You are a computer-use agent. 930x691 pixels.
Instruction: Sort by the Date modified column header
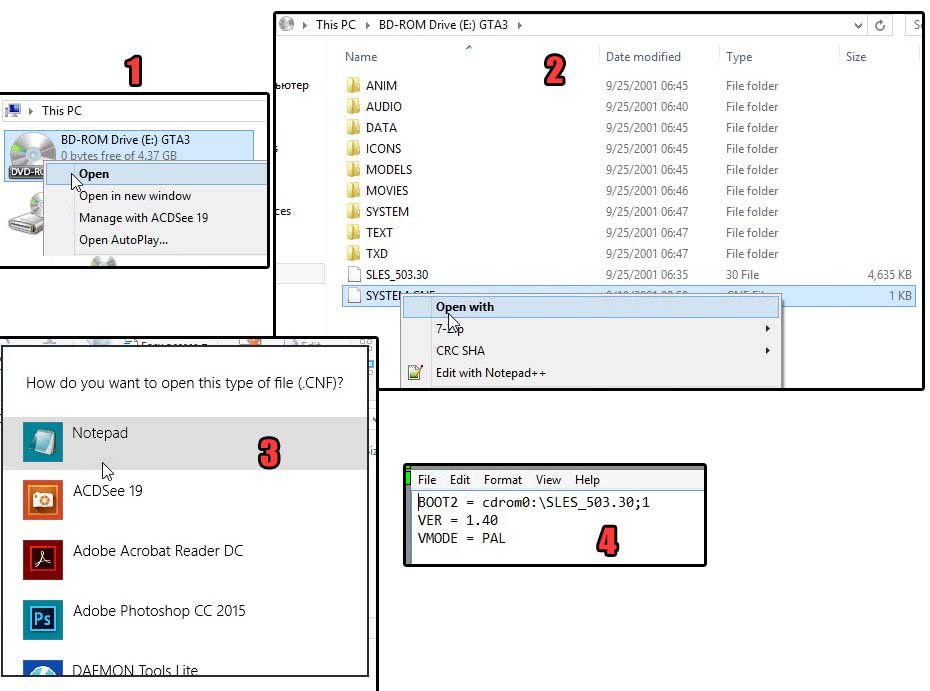pyautogui.click(x=643, y=57)
